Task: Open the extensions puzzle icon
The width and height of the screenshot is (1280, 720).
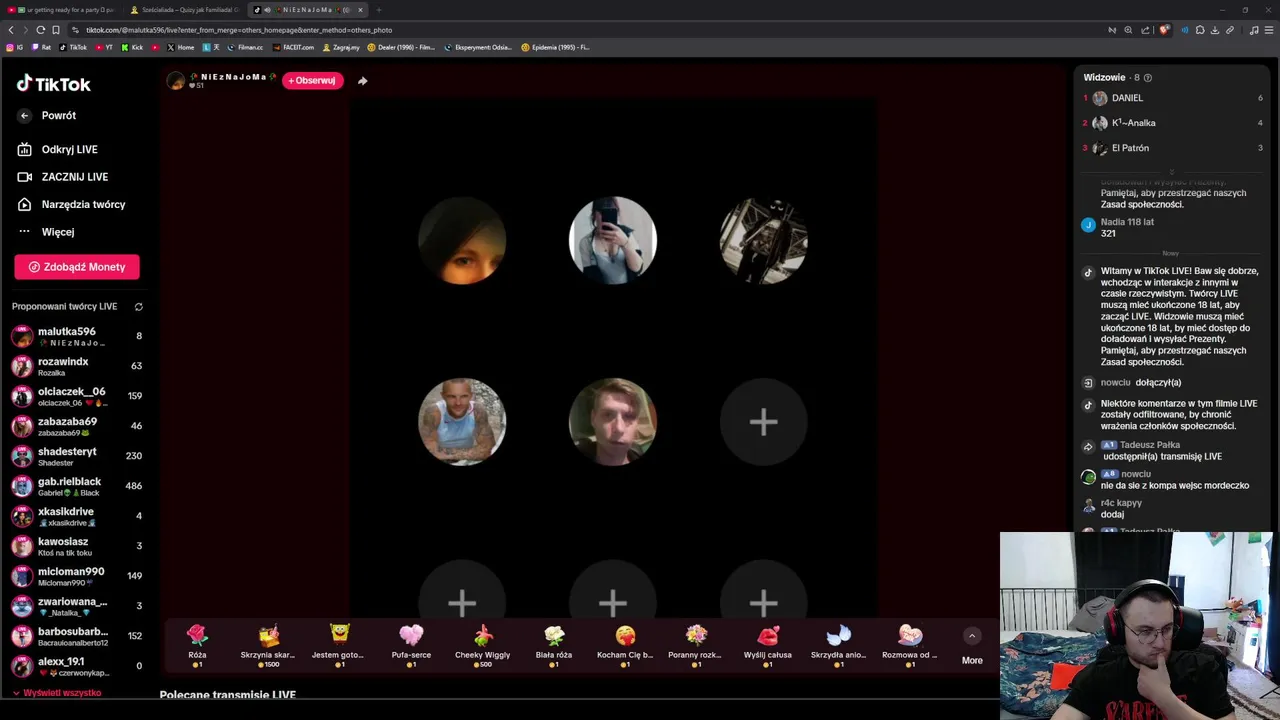Action: [1200, 30]
